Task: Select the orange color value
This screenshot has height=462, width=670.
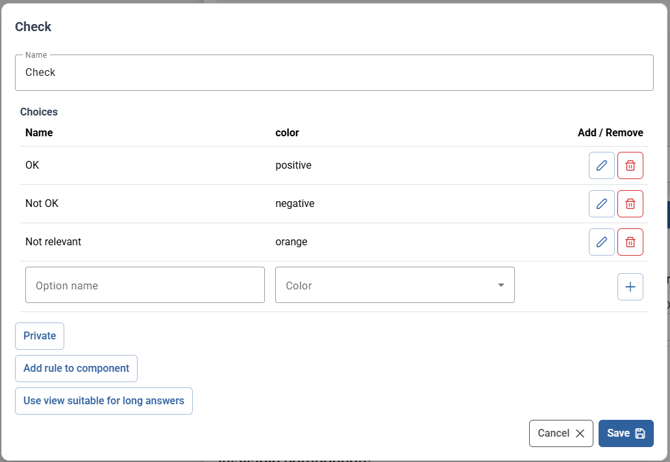Action: tap(291, 242)
